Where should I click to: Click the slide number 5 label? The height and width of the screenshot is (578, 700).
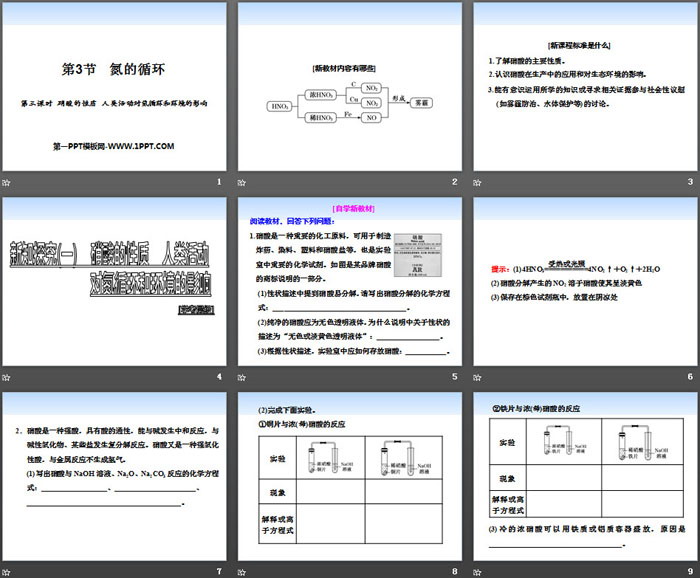(453, 377)
